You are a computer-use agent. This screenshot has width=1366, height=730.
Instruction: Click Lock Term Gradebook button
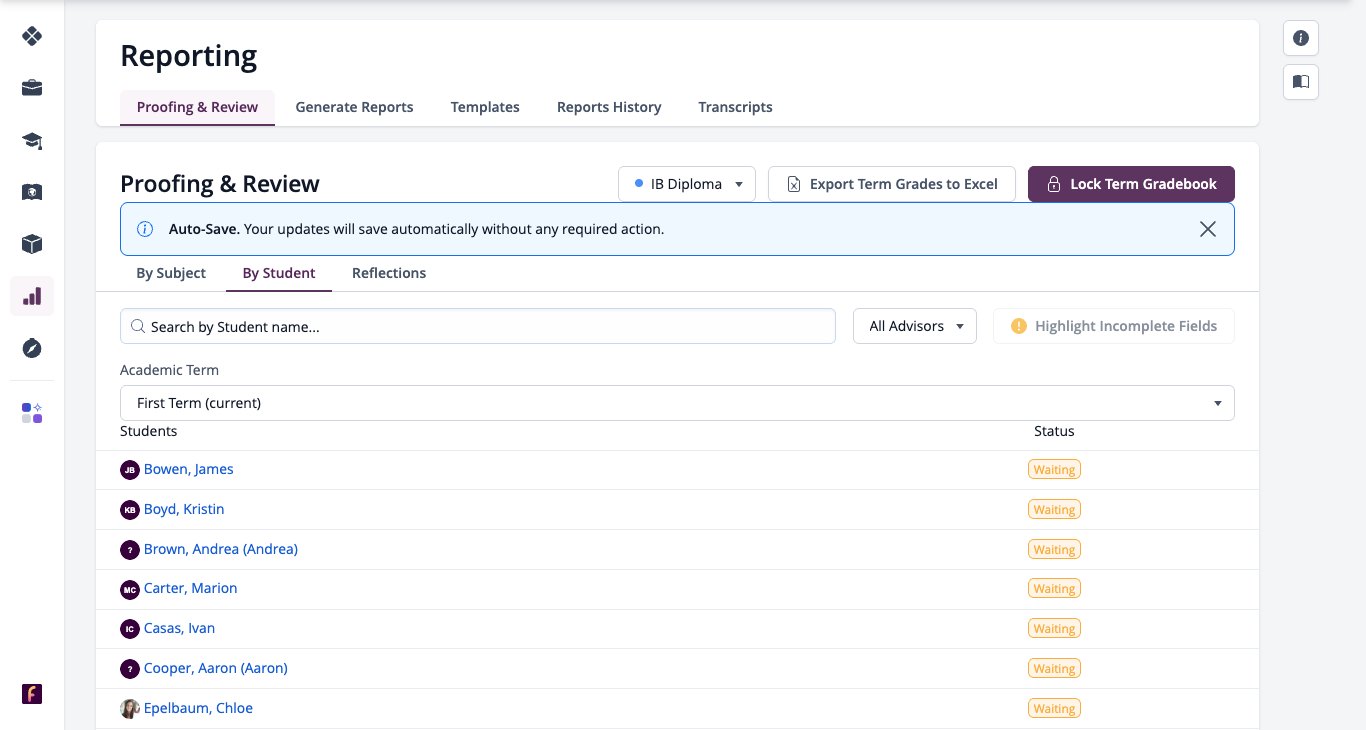click(1131, 184)
